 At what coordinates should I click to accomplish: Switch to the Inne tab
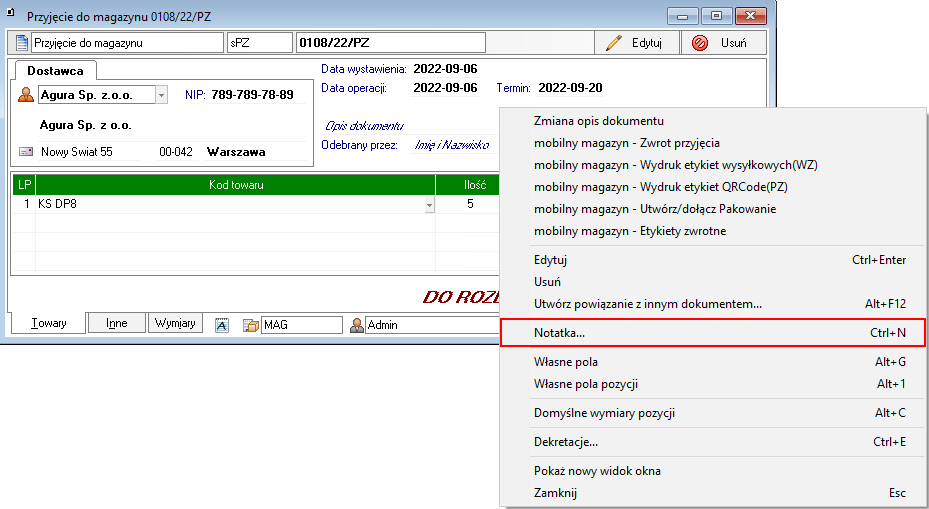(x=116, y=324)
